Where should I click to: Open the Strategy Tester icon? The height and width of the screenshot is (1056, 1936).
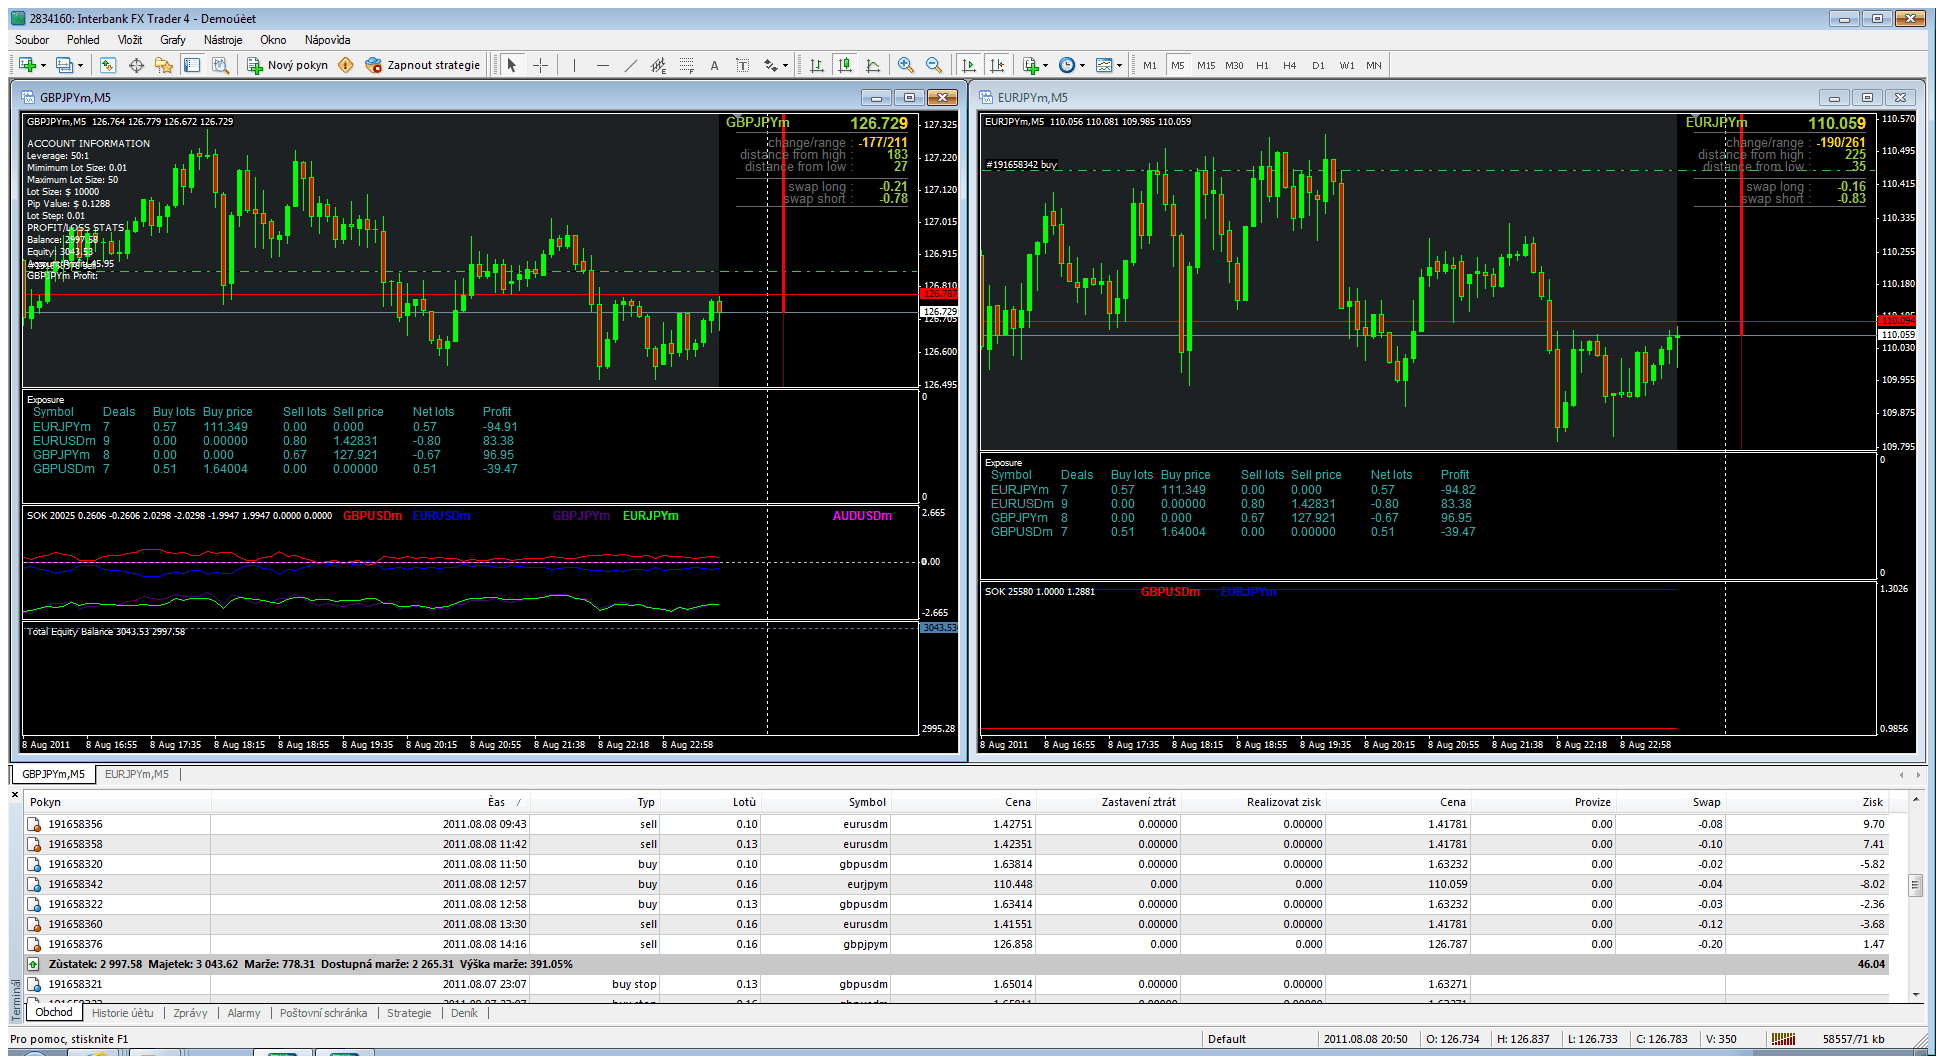pos(220,66)
